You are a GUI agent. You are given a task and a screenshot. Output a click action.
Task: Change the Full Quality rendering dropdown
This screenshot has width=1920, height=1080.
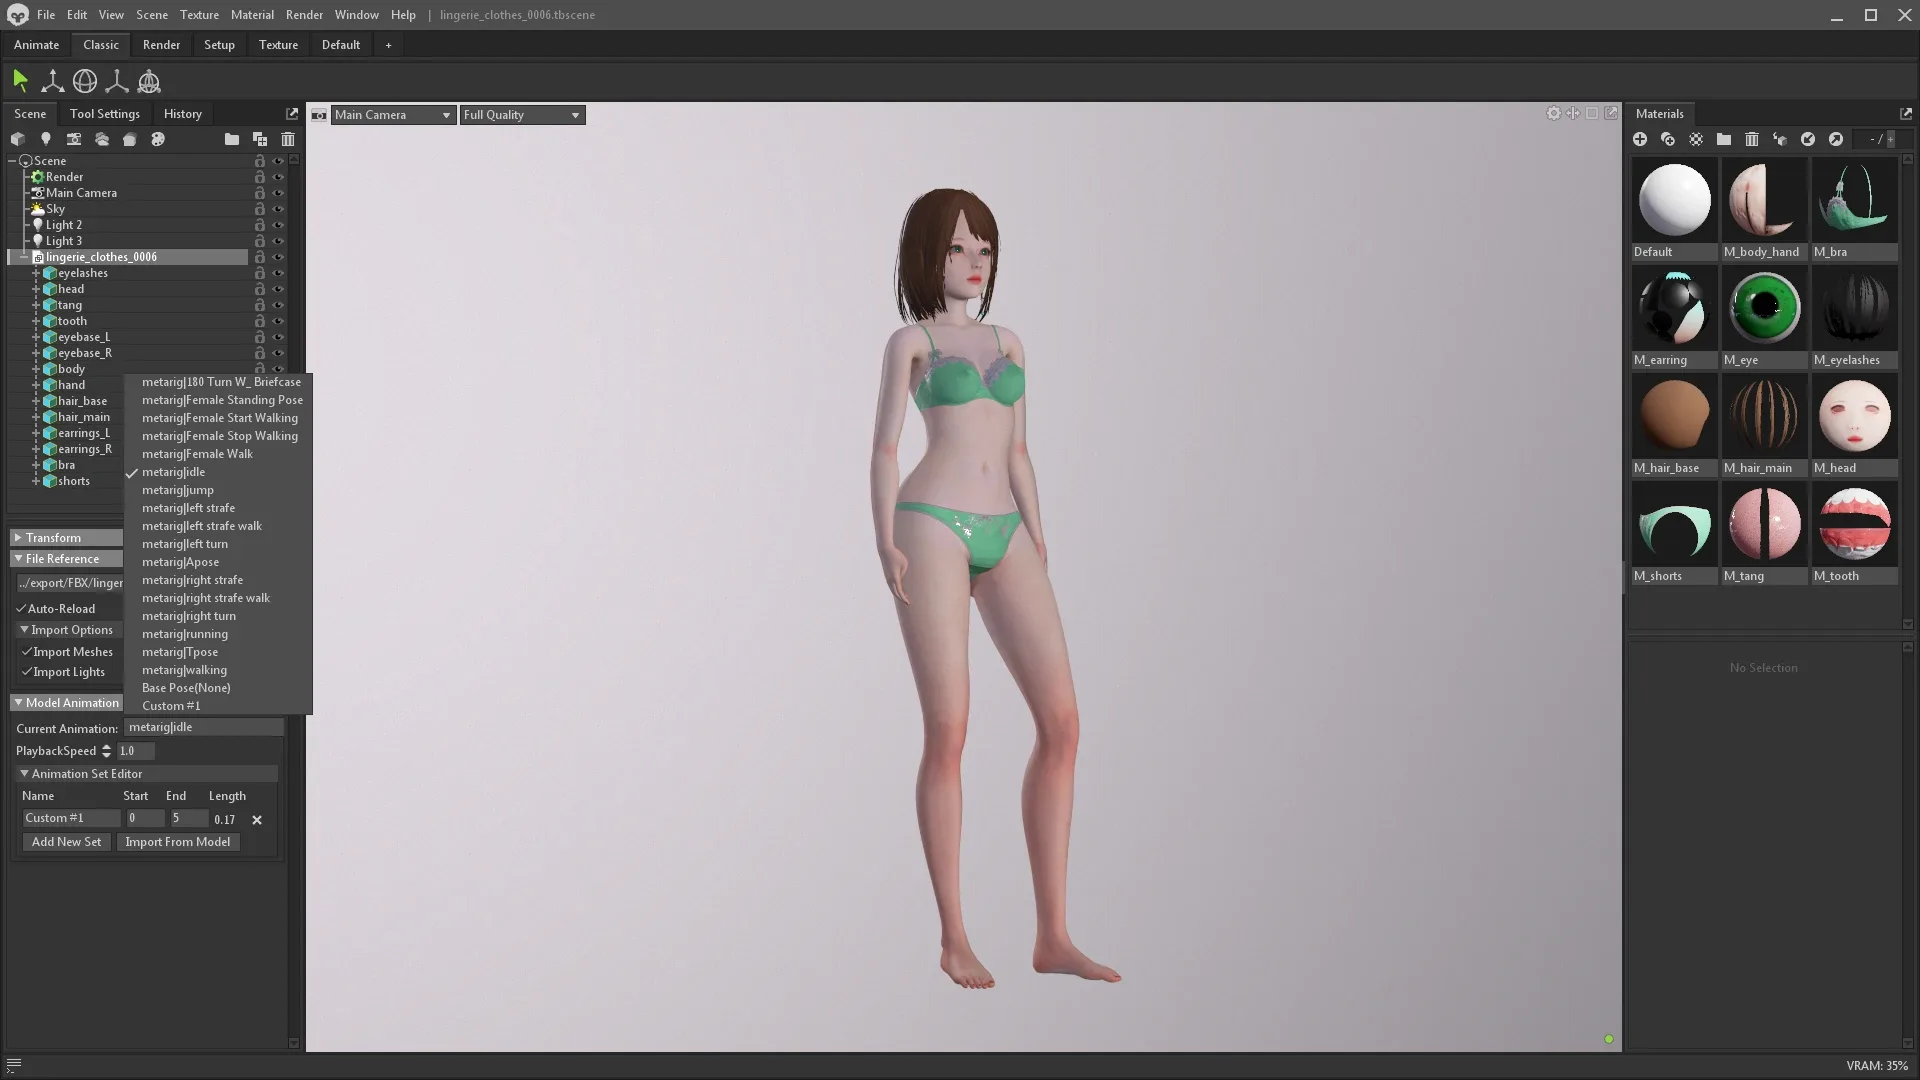coord(521,114)
